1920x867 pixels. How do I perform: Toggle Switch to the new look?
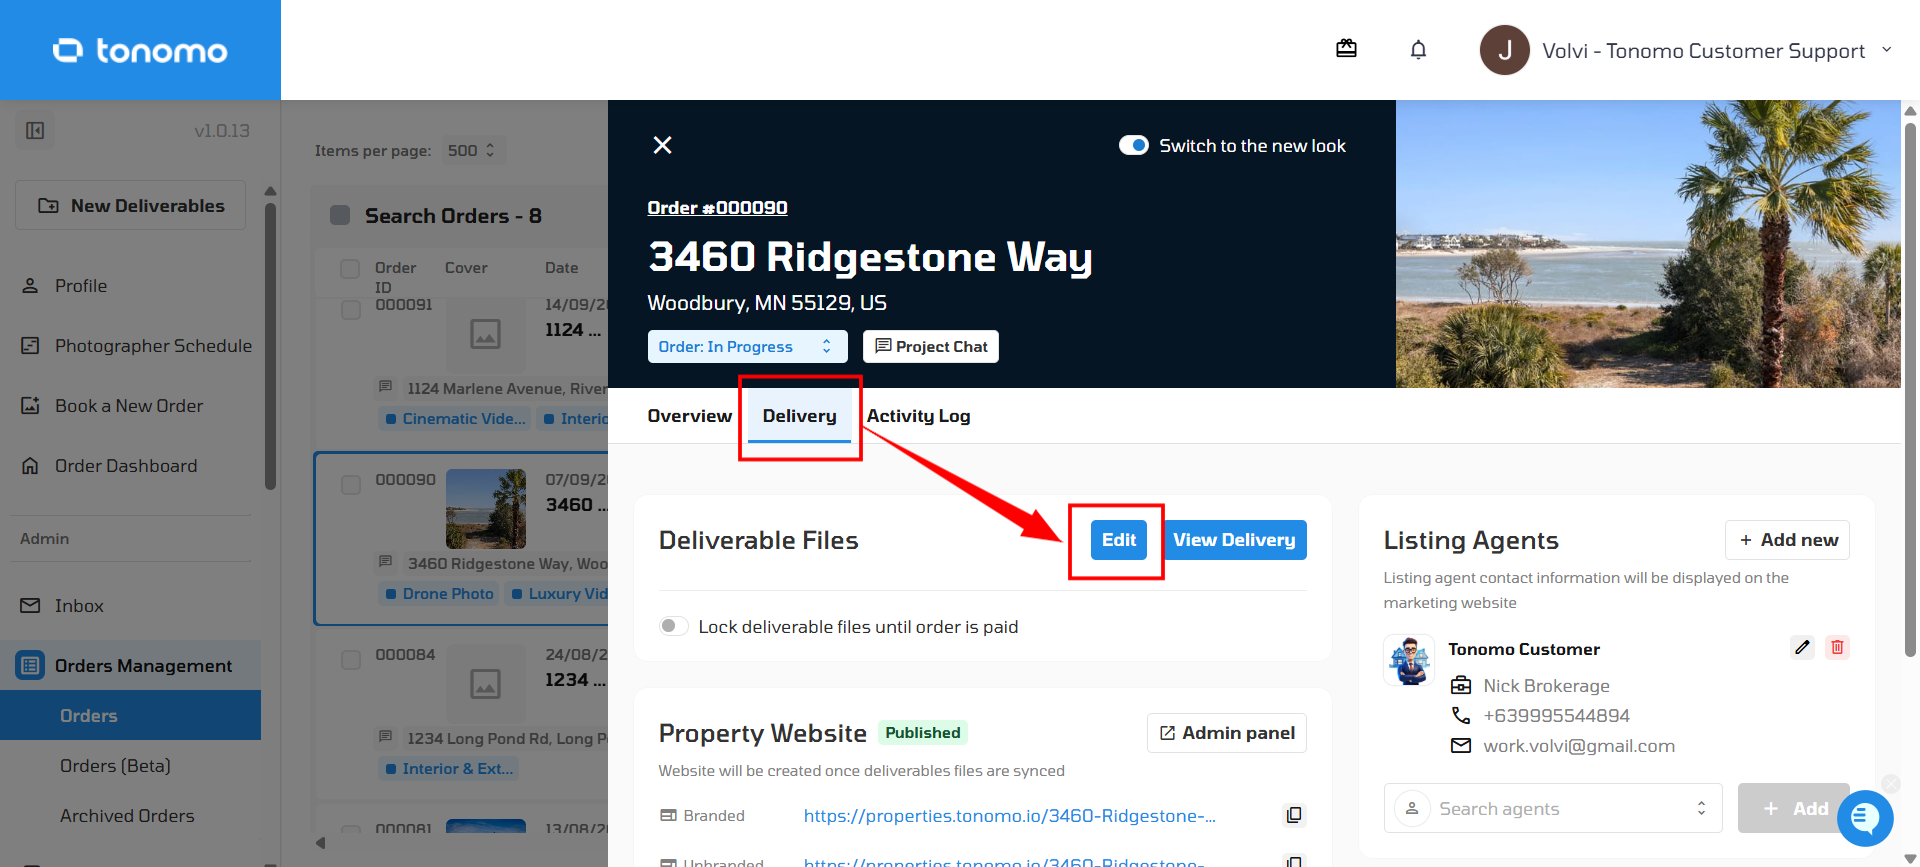1134,145
